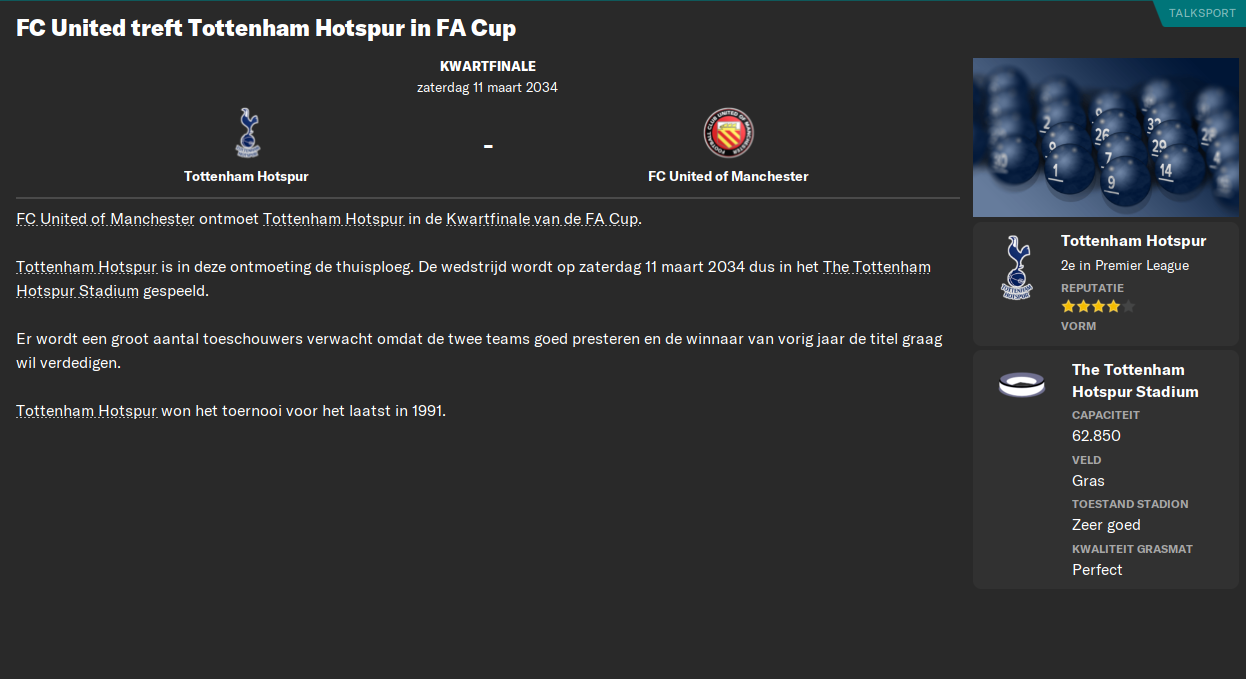Select the Tottenham Hotspur link in the final sentence
The height and width of the screenshot is (679, 1246).
(85, 410)
